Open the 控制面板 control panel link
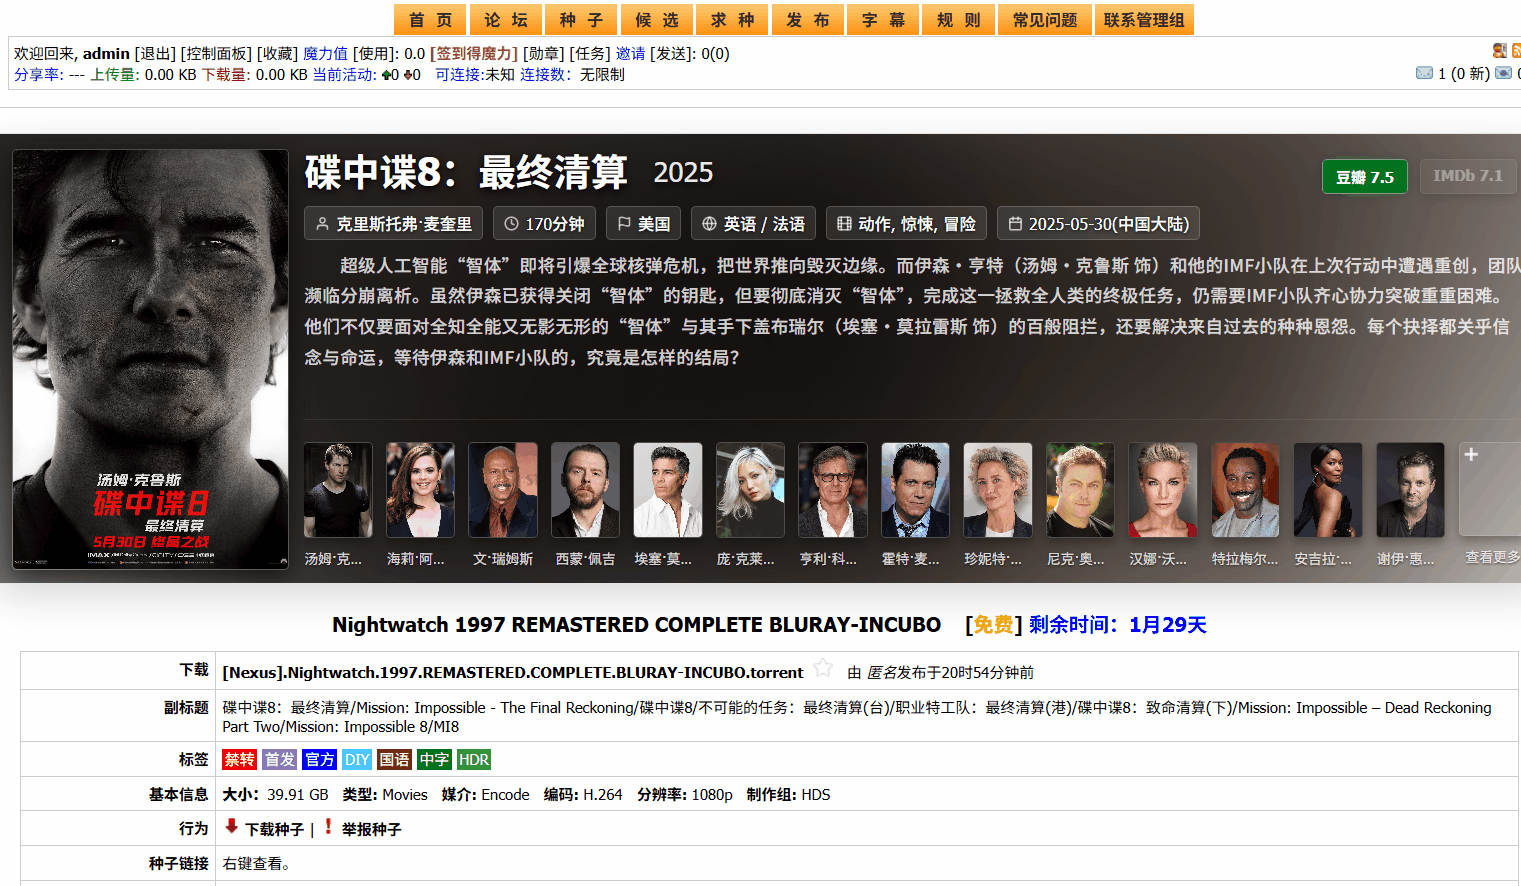Image resolution: width=1521 pixels, height=886 pixels. point(216,54)
